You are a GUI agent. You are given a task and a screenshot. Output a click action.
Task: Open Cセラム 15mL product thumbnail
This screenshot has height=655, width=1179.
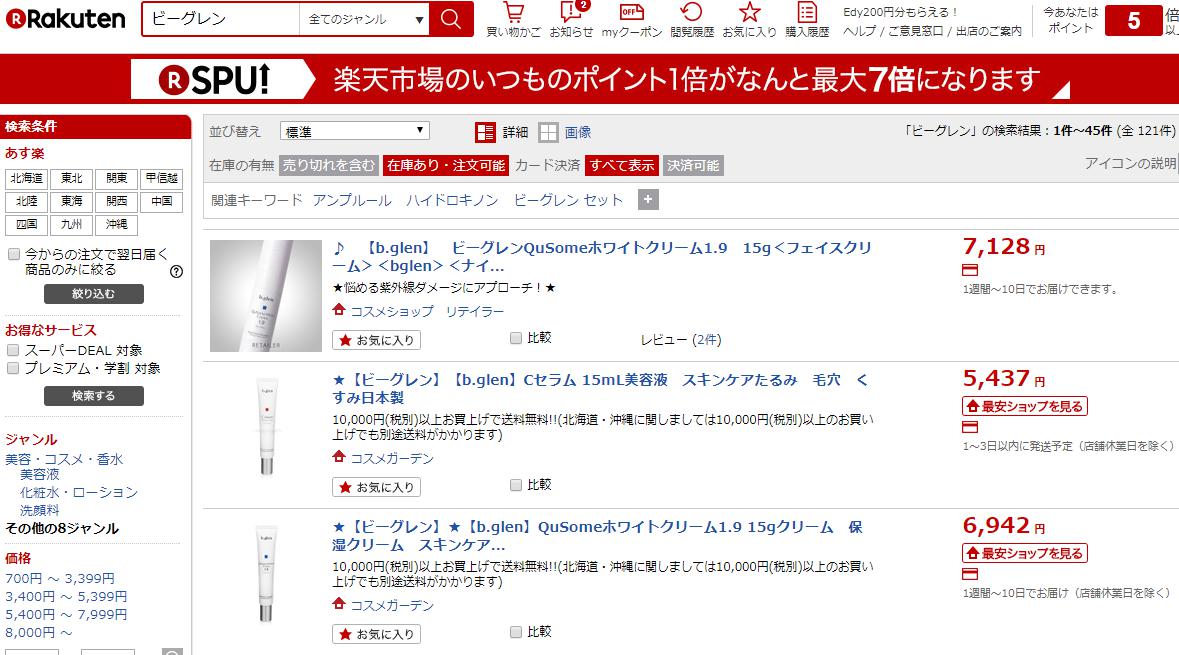click(267, 427)
